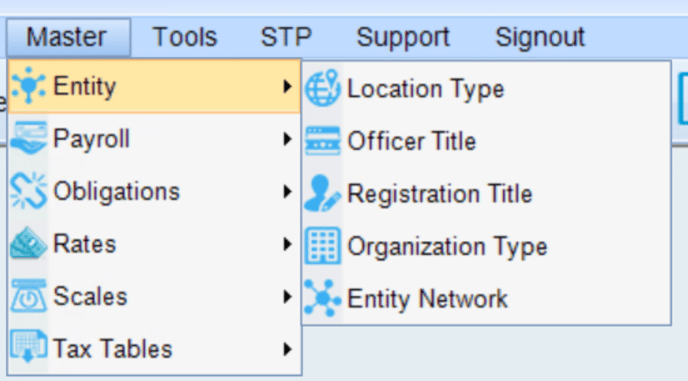The height and width of the screenshot is (381, 688).
Task: Open the STP menu
Action: (x=286, y=37)
